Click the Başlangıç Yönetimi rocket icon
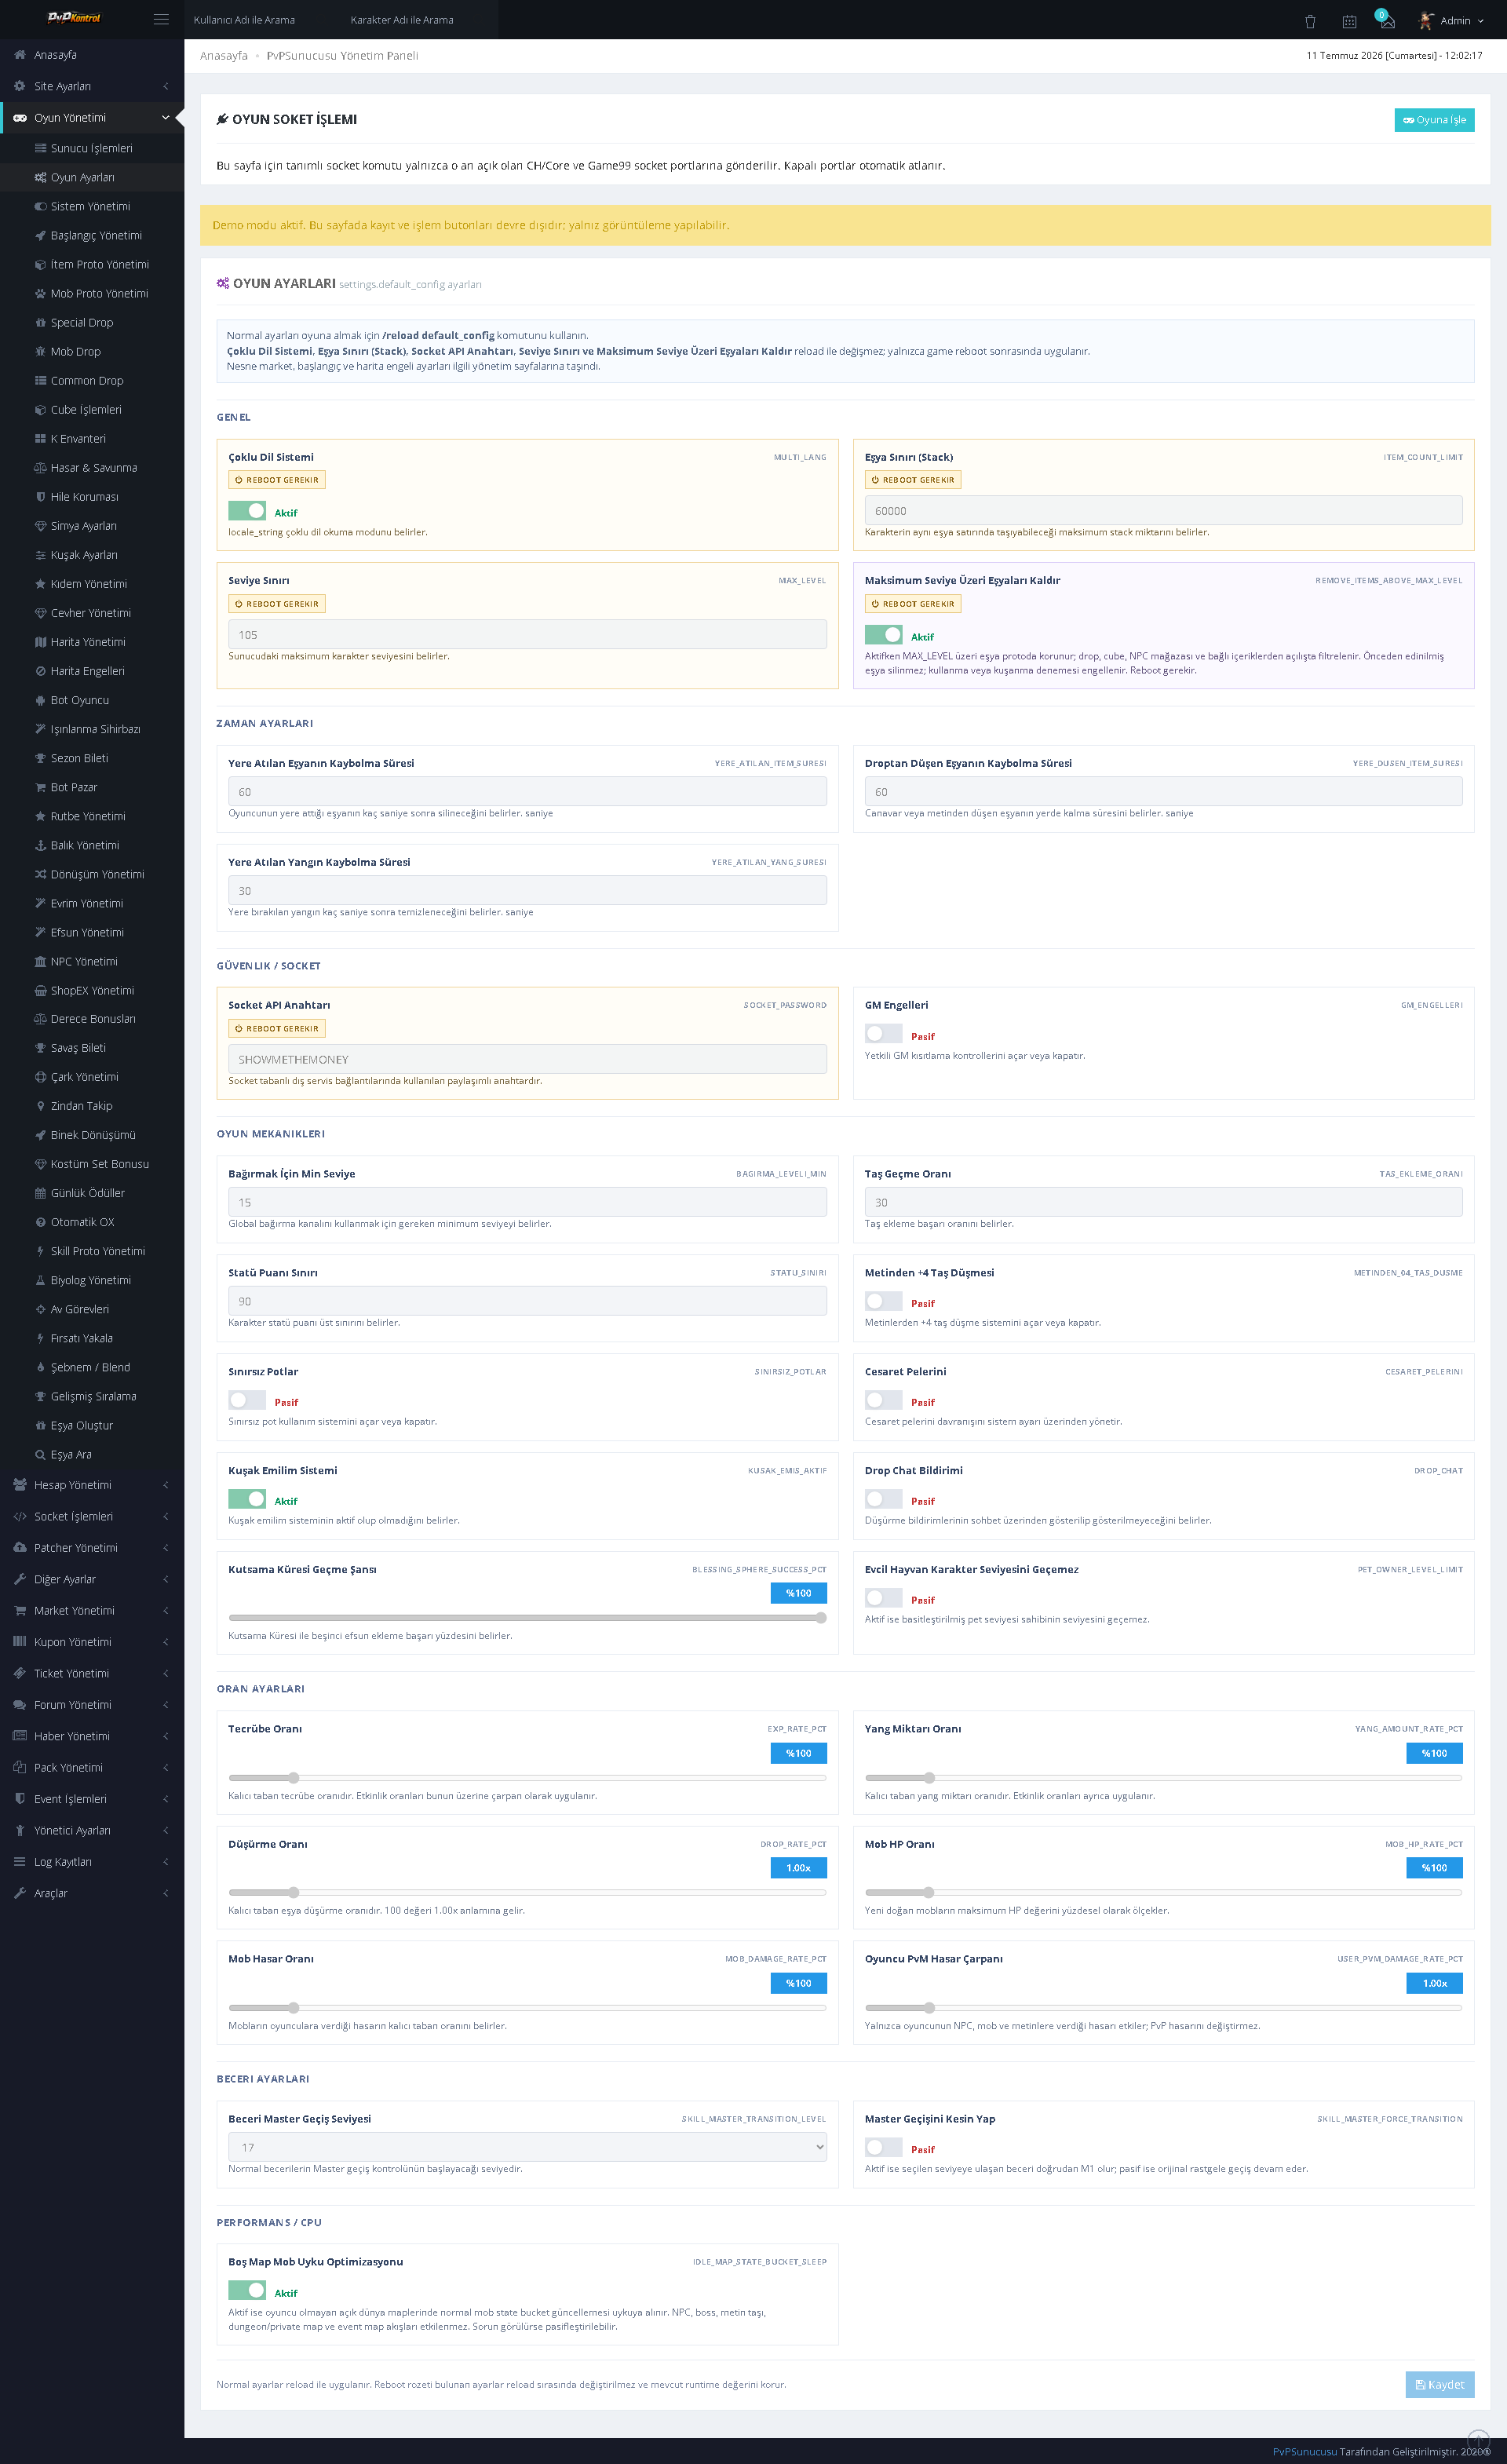 click(x=40, y=235)
